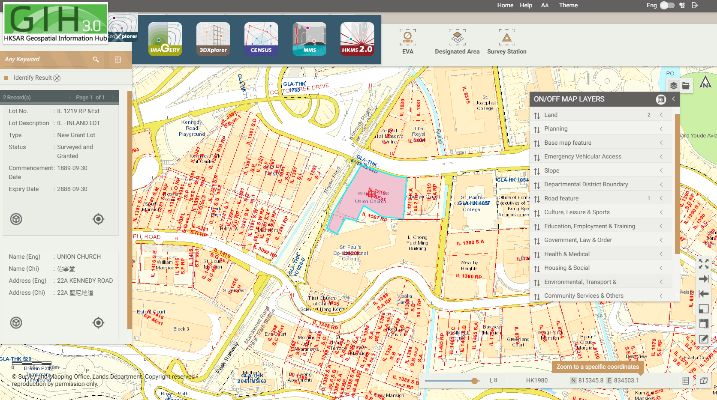The width and height of the screenshot is (717, 400).
Task: Launch the MMS application tile
Action: point(310,39)
